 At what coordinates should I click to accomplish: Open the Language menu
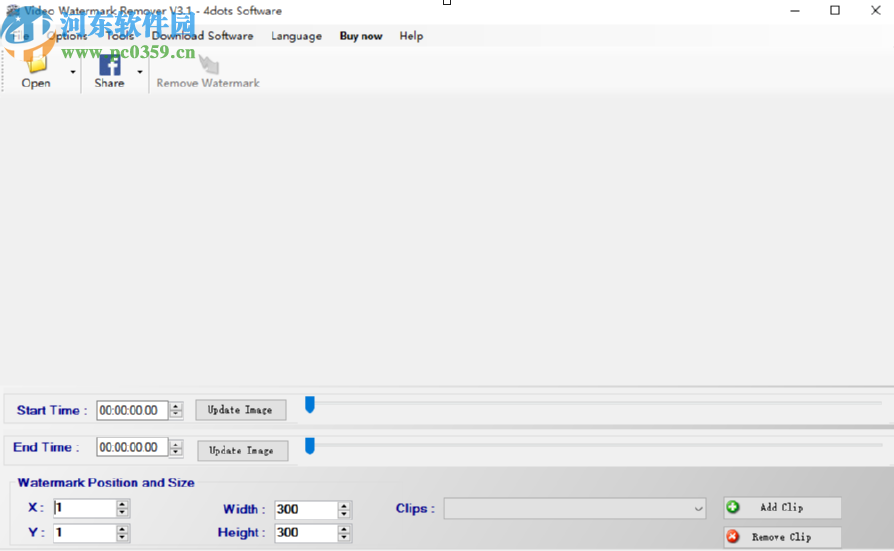pyautogui.click(x=296, y=36)
